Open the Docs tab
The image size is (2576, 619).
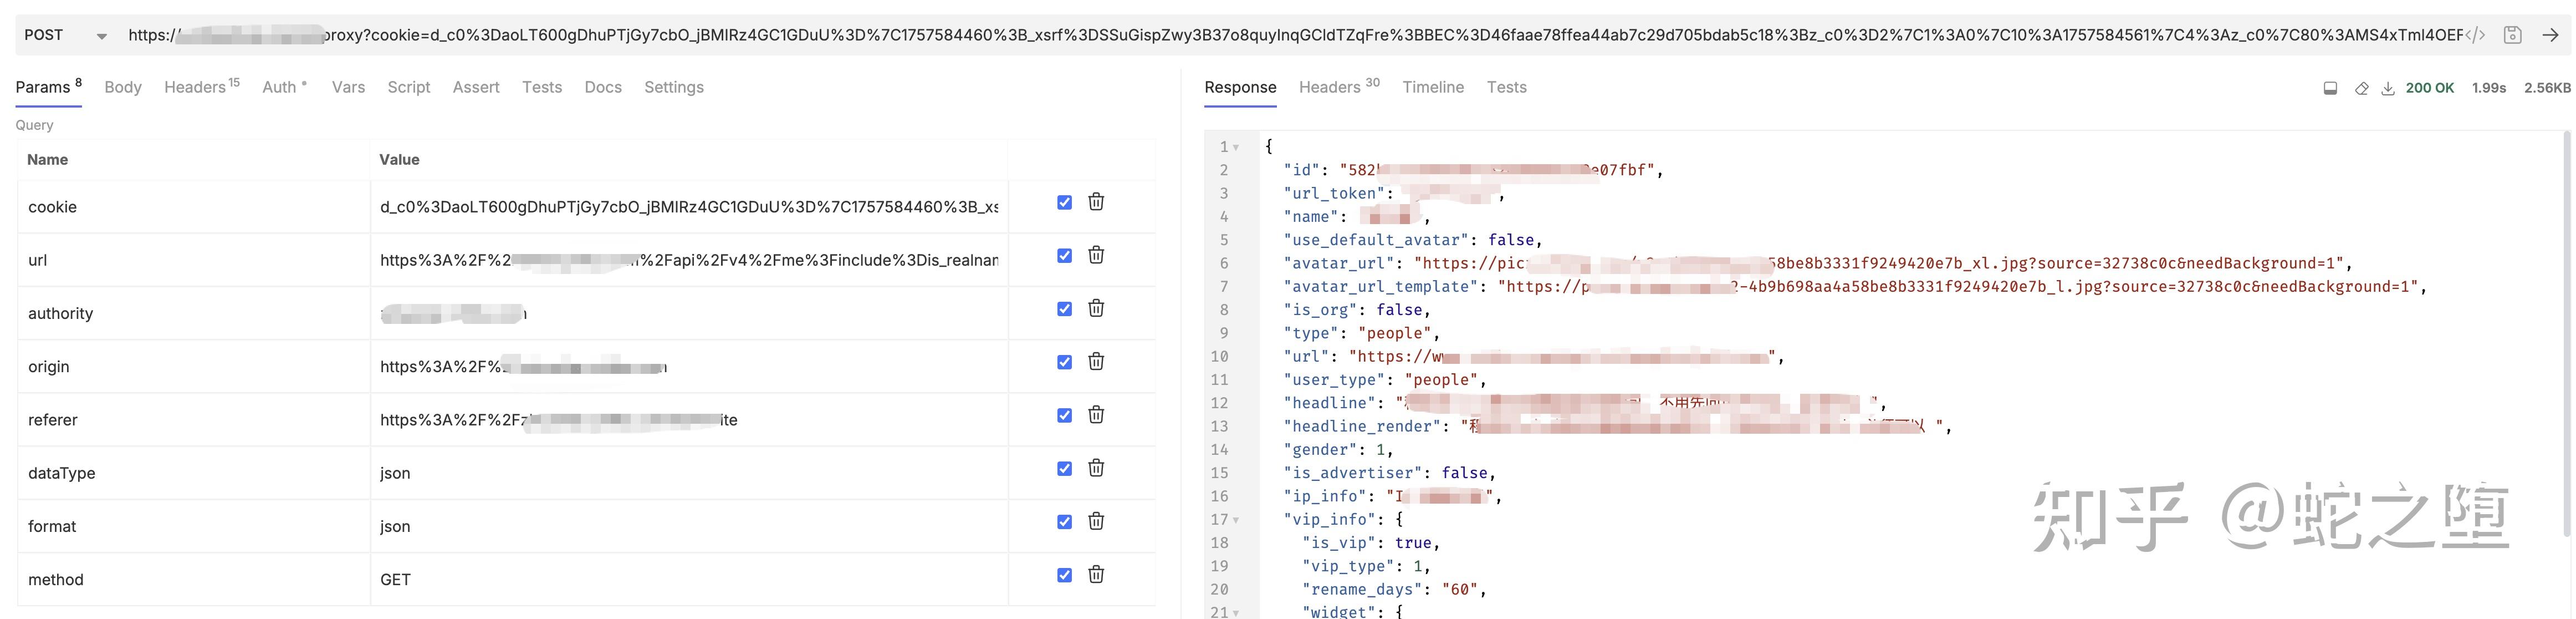[603, 87]
